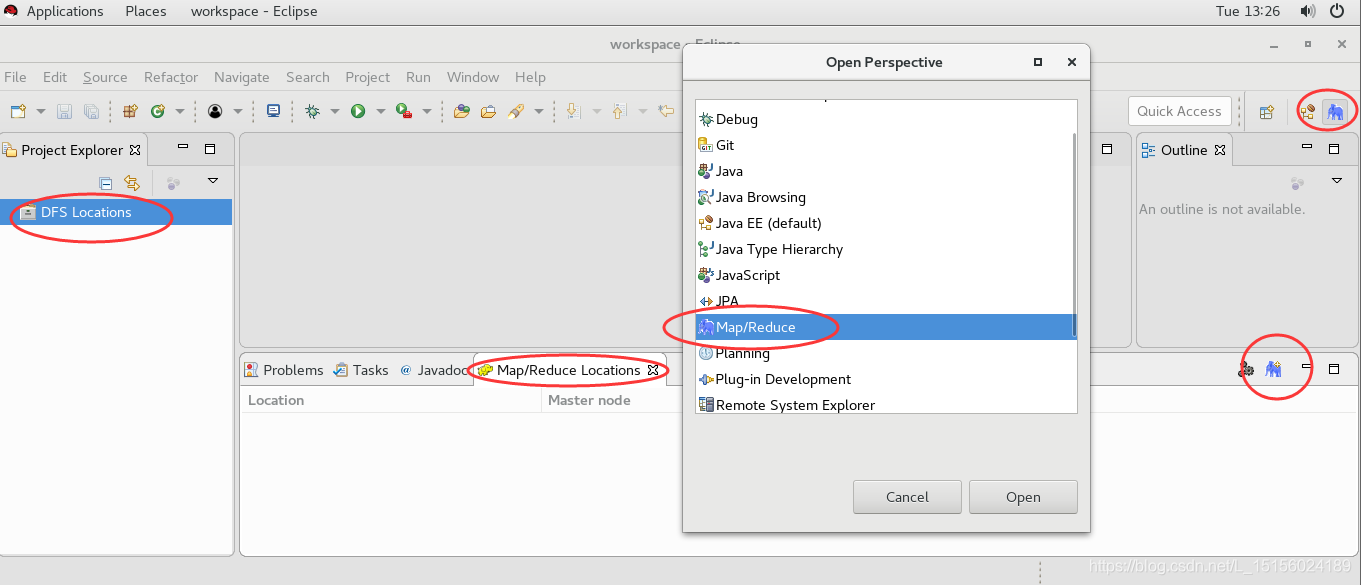Click the Open Task folder icon

488,112
